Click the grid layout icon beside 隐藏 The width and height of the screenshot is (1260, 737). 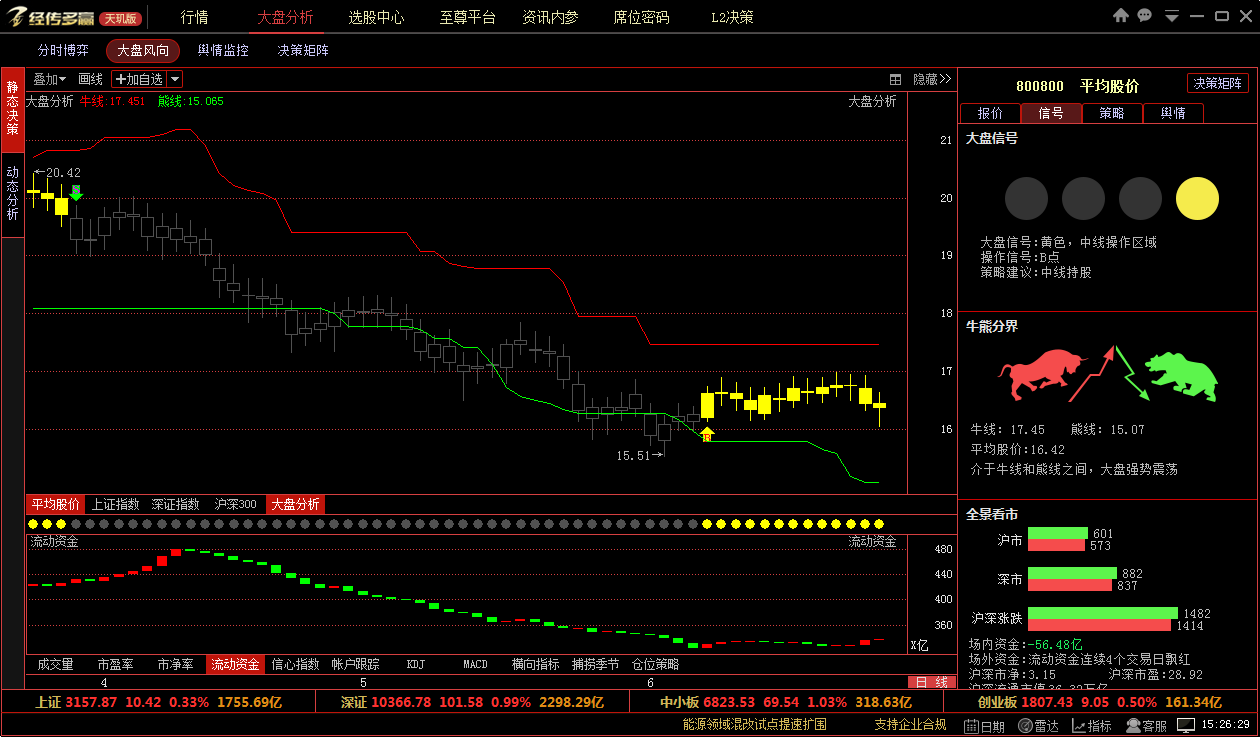896,79
